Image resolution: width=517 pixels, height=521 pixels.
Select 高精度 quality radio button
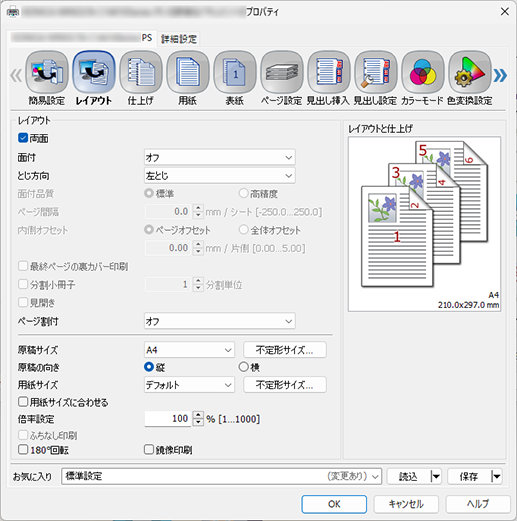[x=244, y=193]
